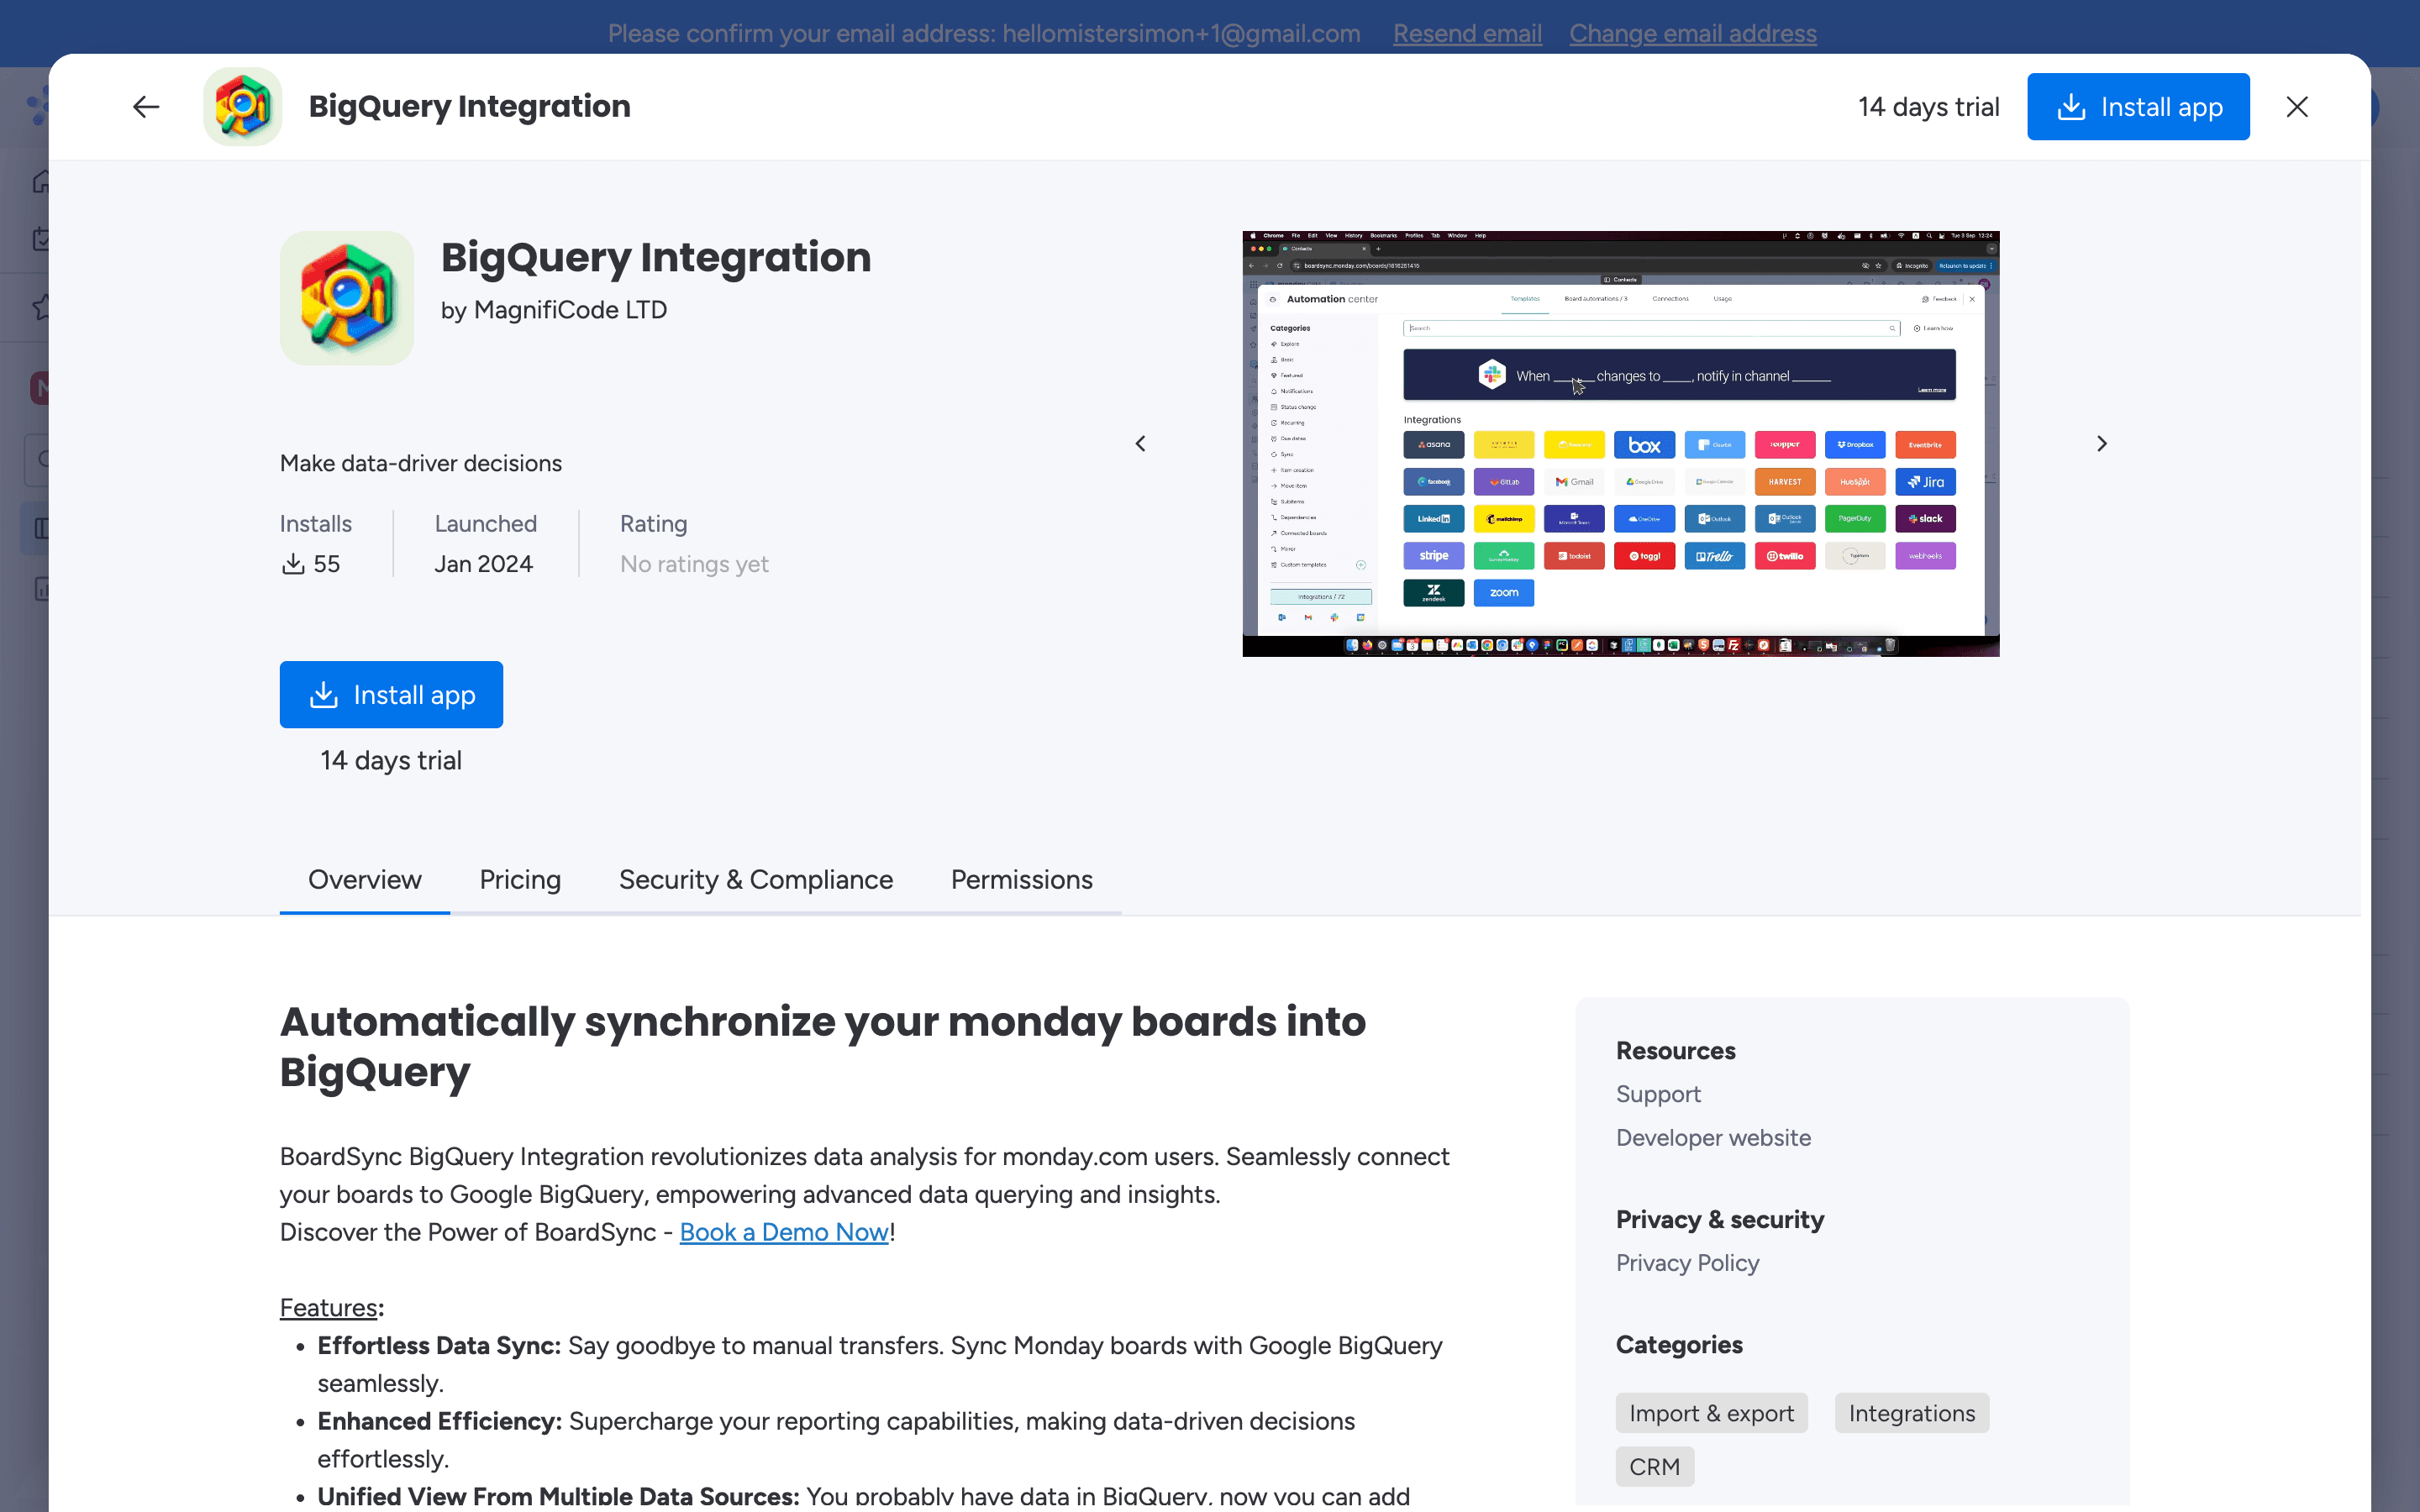Click the installs download icon beside 55
The image size is (2420, 1512).
pos(293,564)
